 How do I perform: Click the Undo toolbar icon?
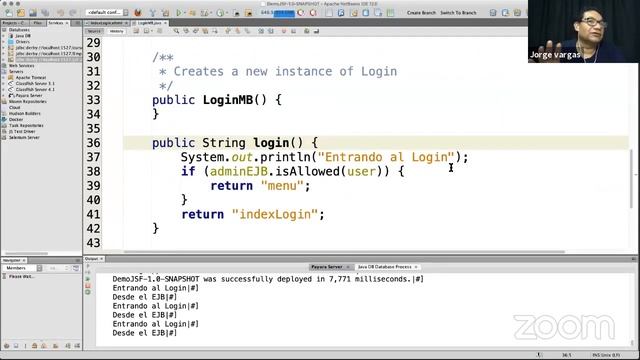(60, 13)
